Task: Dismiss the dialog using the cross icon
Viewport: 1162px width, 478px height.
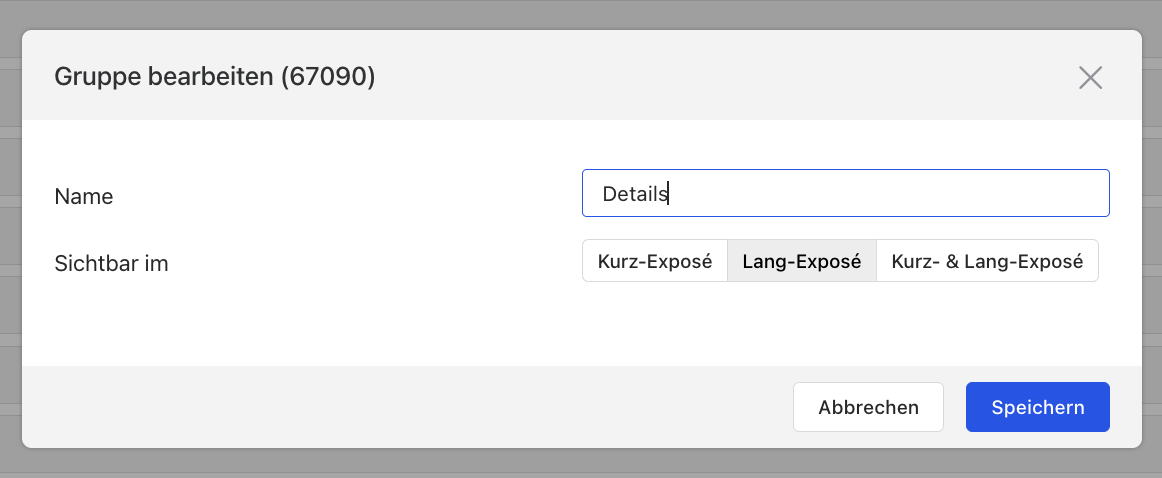Action: tap(1090, 77)
